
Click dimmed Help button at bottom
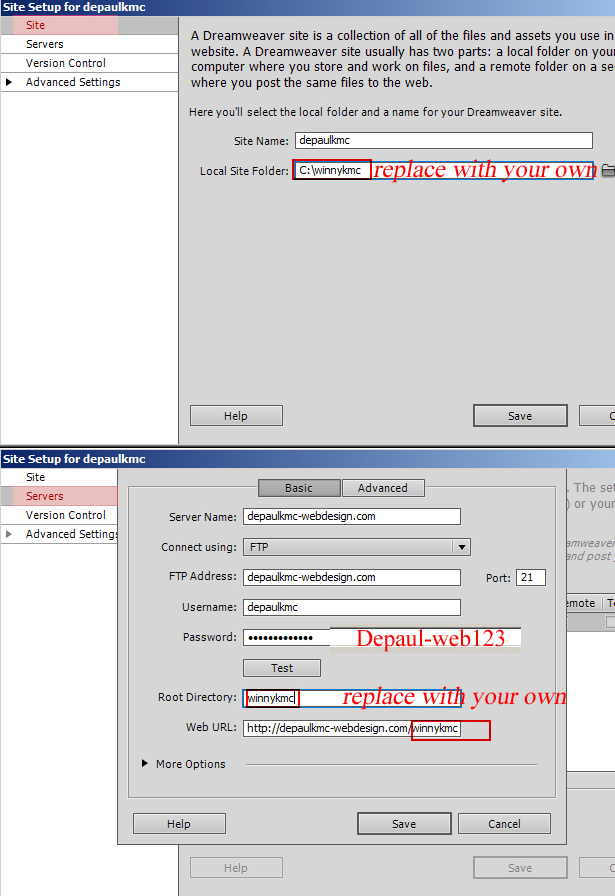[236, 868]
